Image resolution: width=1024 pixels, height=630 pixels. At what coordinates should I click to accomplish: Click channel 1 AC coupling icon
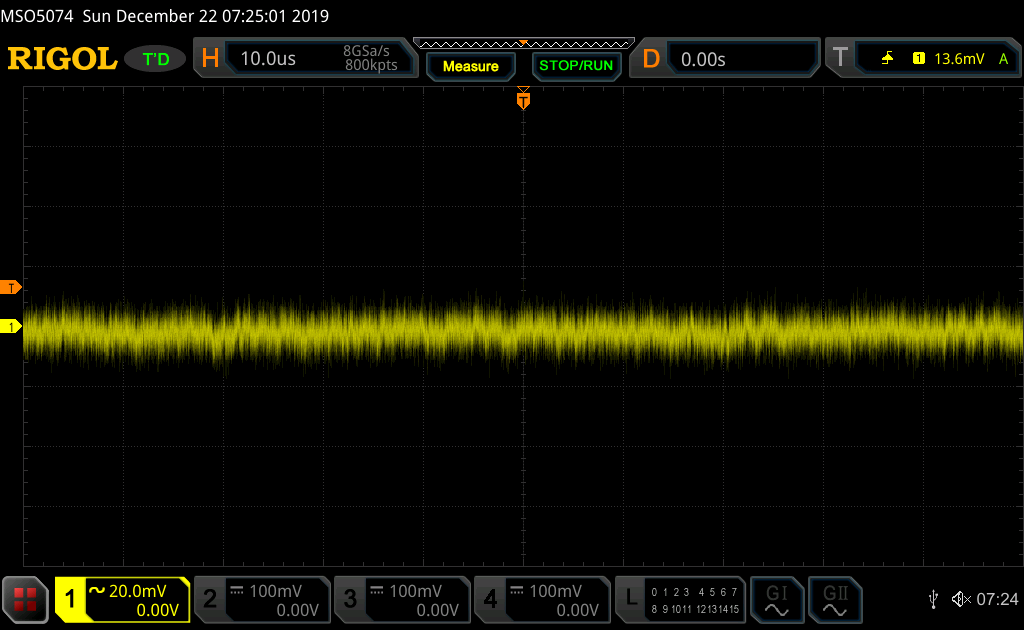(x=97, y=590)
